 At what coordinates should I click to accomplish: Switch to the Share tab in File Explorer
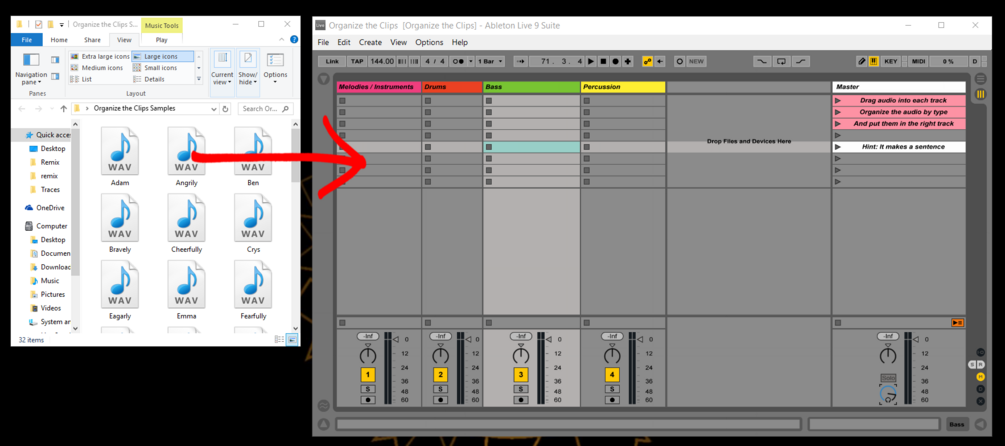tap(92, 40)
